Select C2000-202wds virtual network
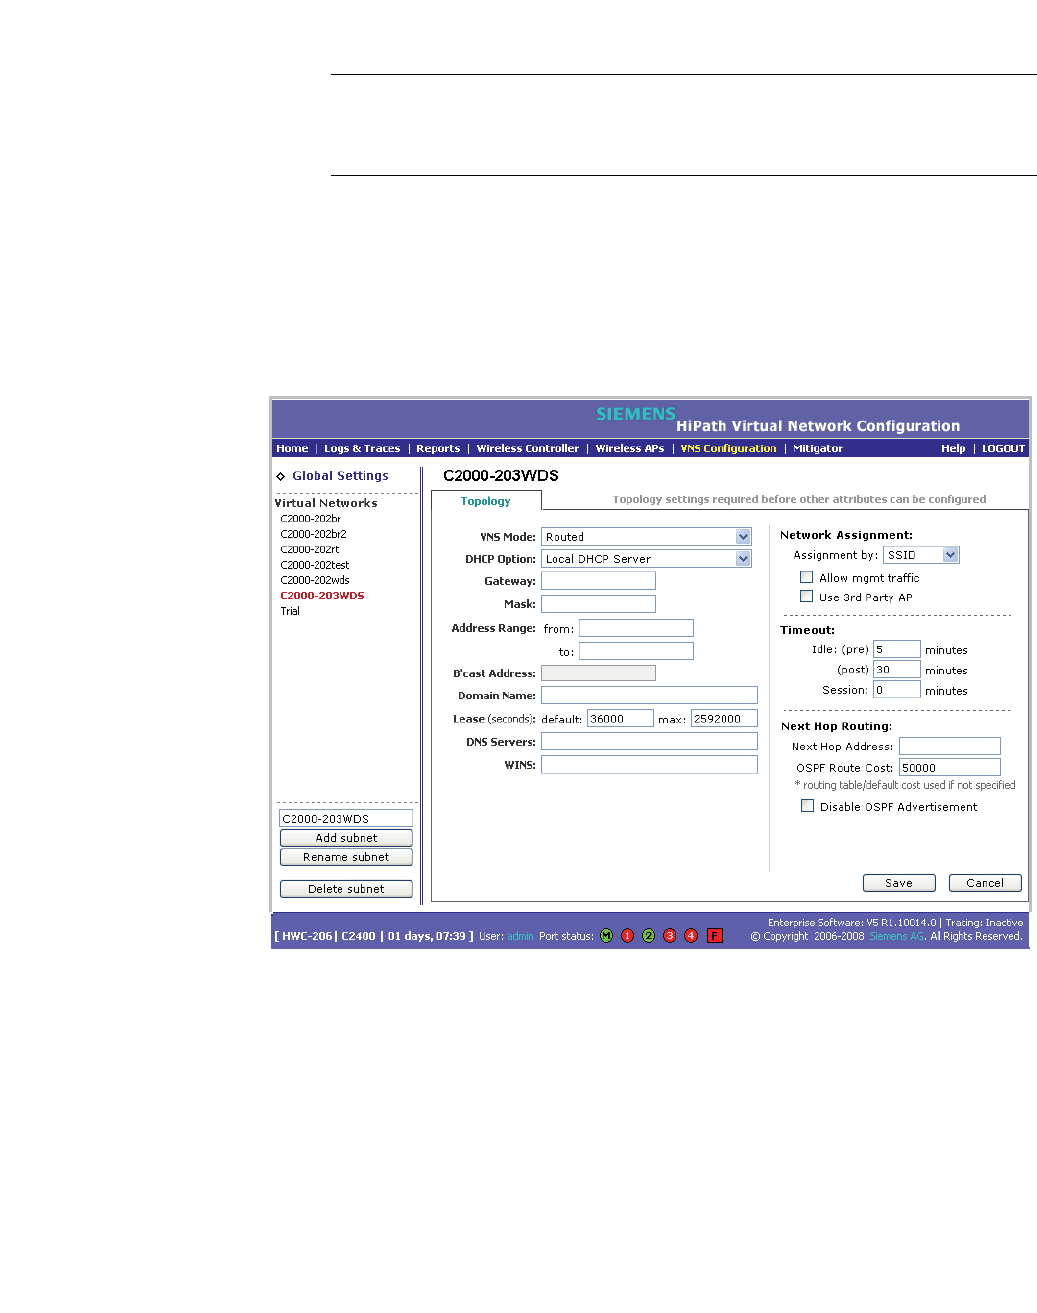The width and height of the screenshot is (1037, 1313). point(315,580)
